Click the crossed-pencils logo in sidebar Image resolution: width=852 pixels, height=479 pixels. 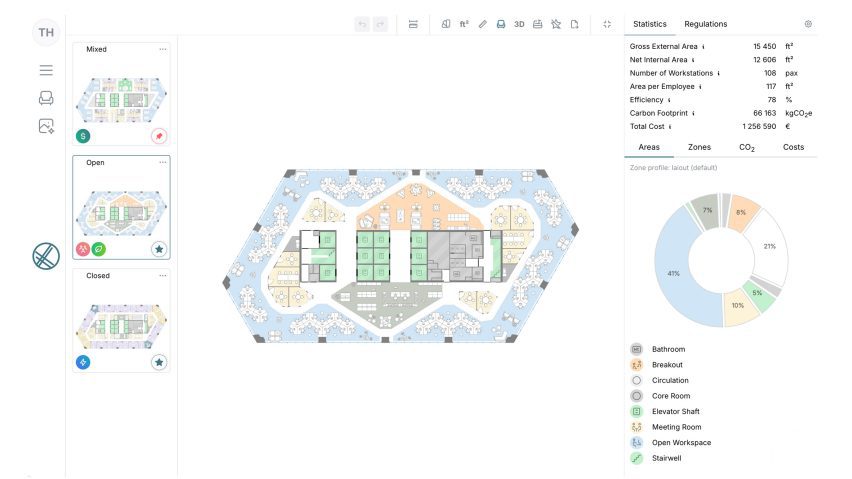[46, 256]
